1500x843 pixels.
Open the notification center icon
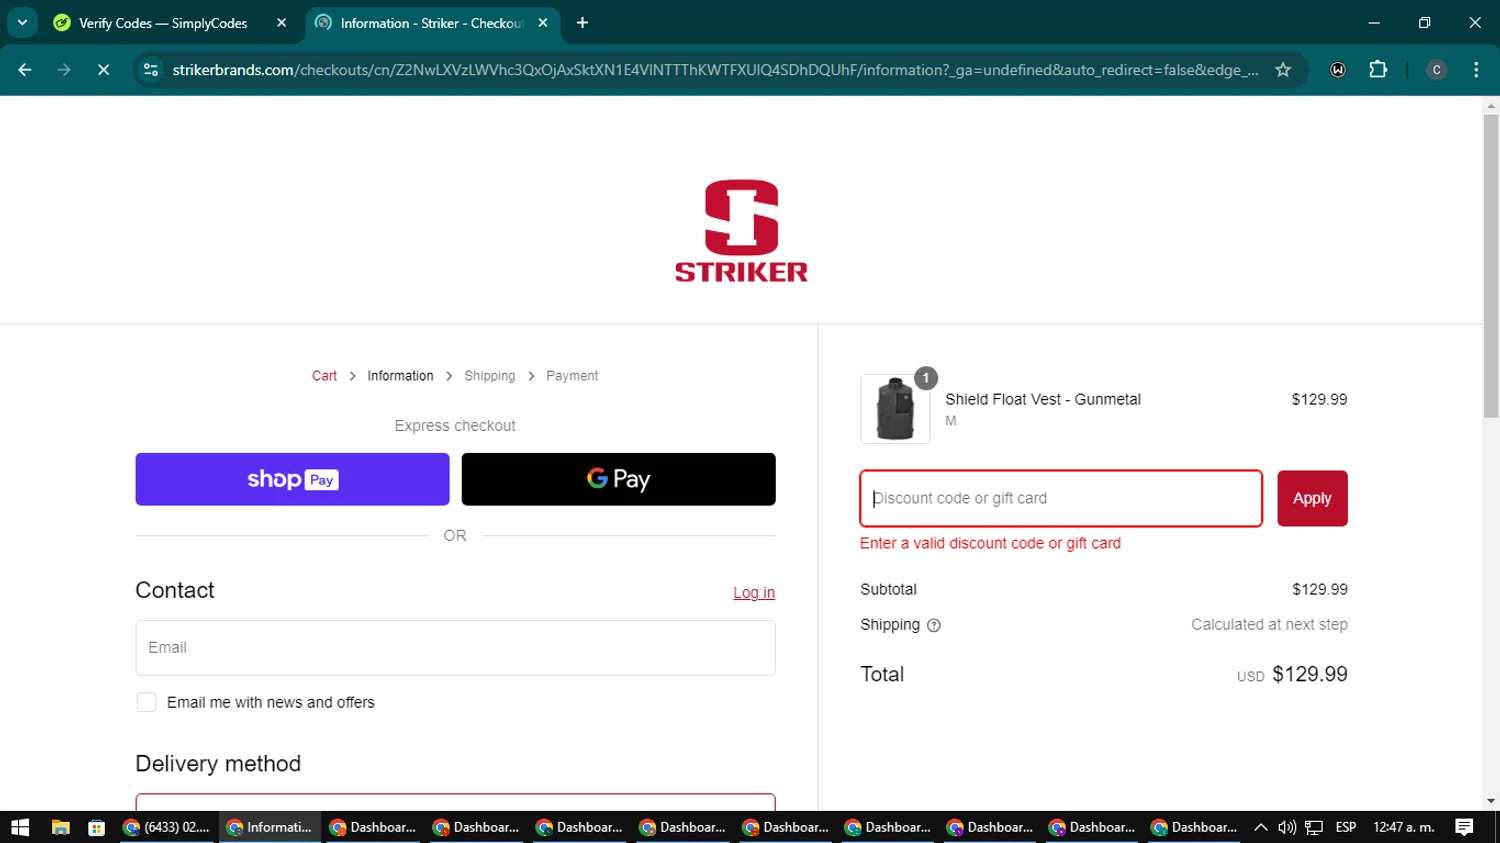click(x=1464, y=827)
